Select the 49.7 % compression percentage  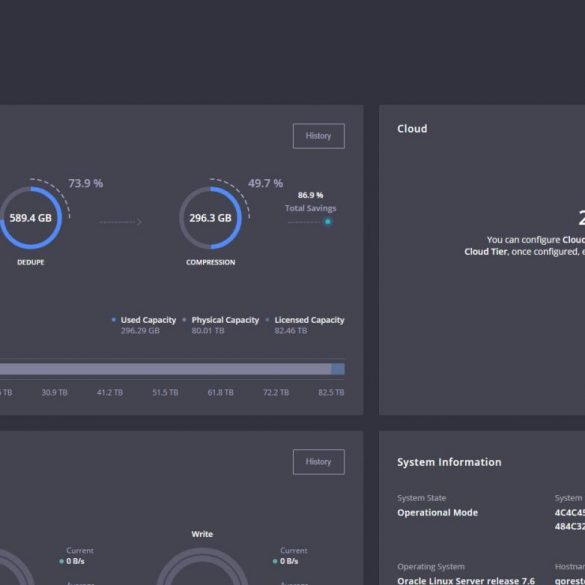click(266, 183)
